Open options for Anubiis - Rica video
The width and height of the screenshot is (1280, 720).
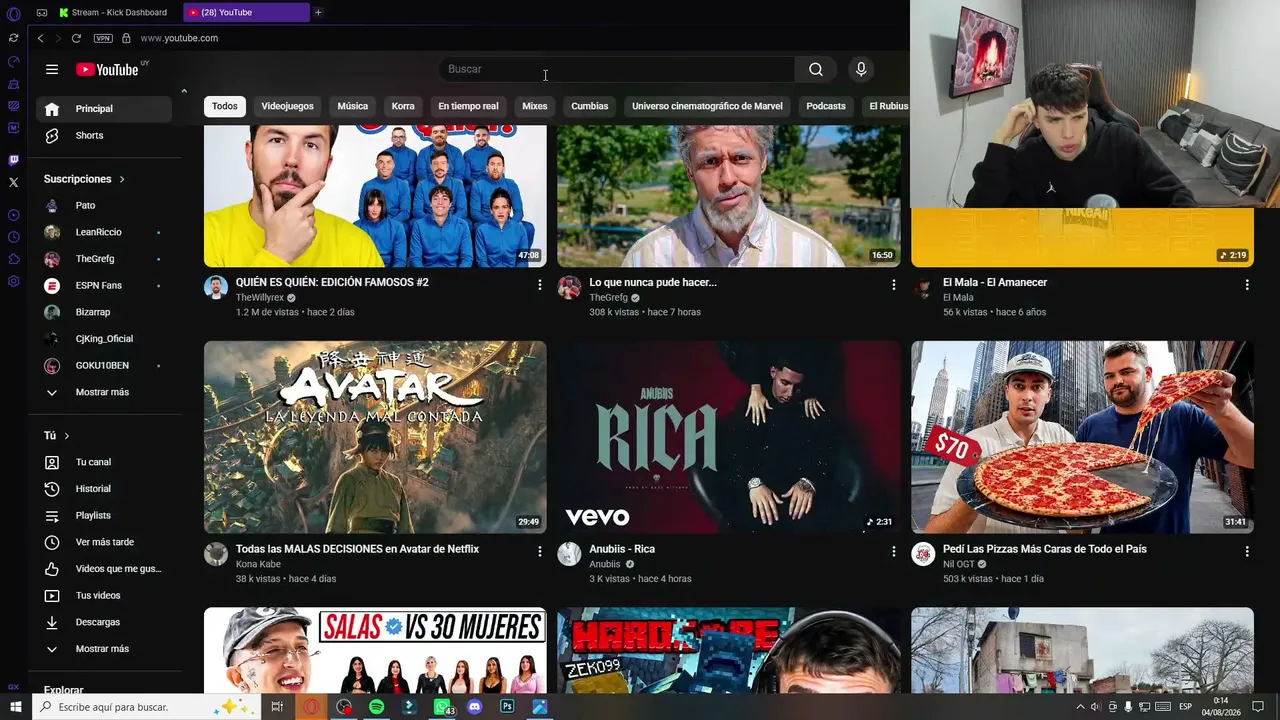pos(894,551)
